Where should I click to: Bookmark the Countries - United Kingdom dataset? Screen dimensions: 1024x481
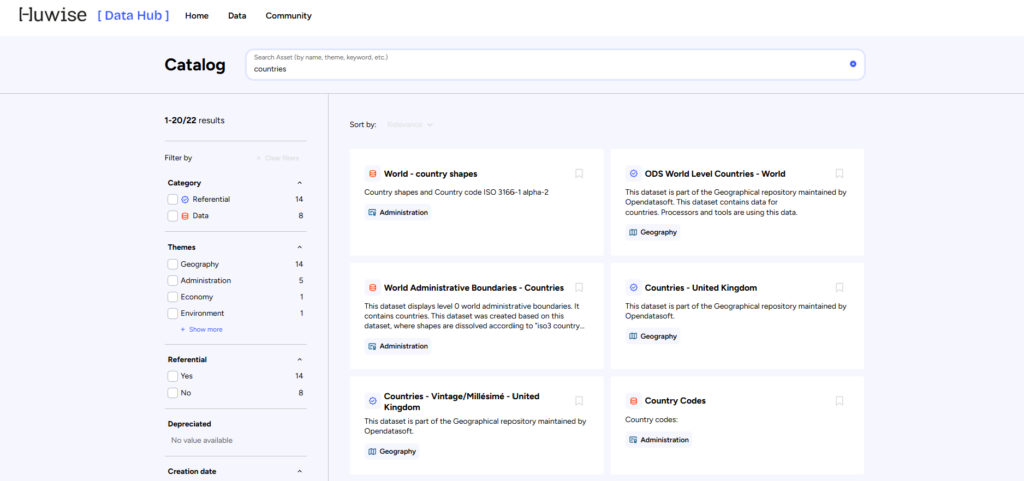tap(840, 287)
